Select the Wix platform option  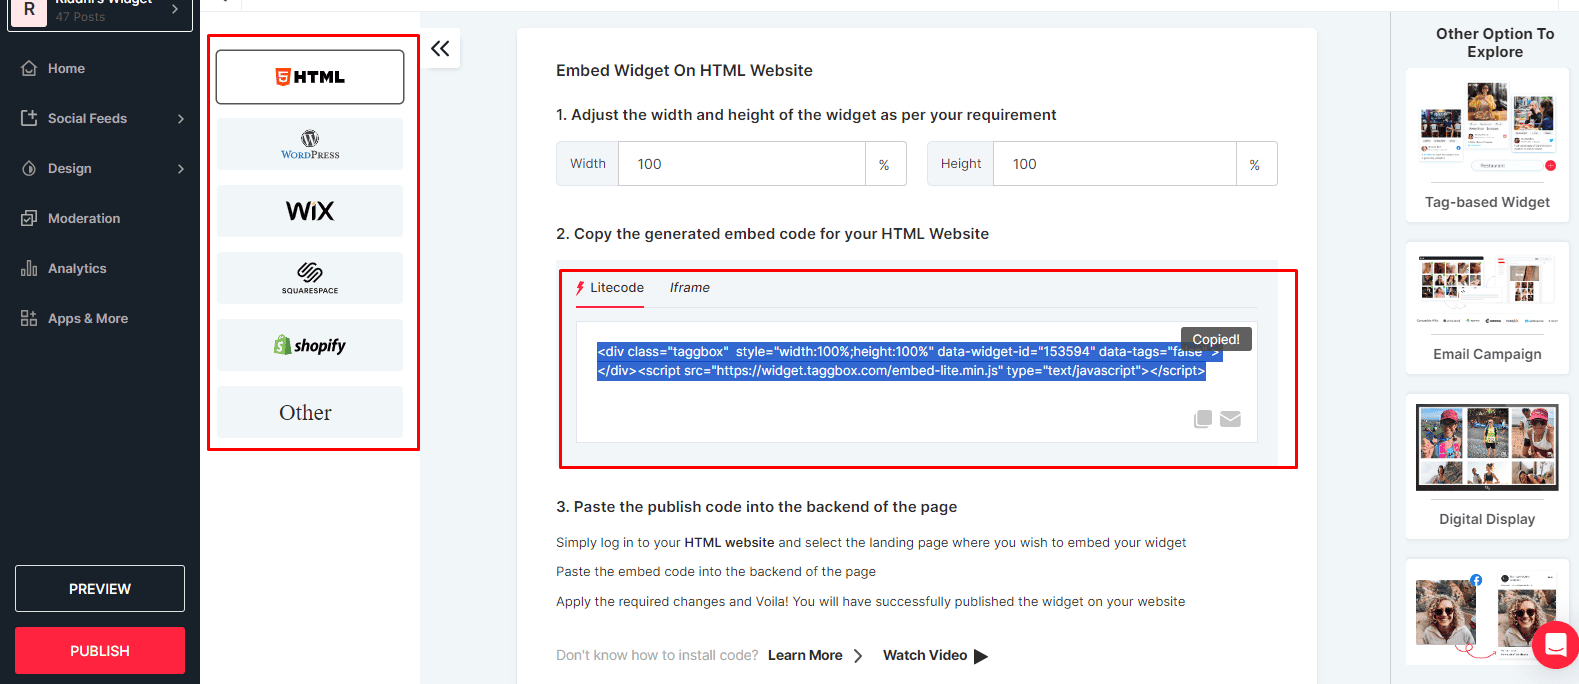point(310,211)
